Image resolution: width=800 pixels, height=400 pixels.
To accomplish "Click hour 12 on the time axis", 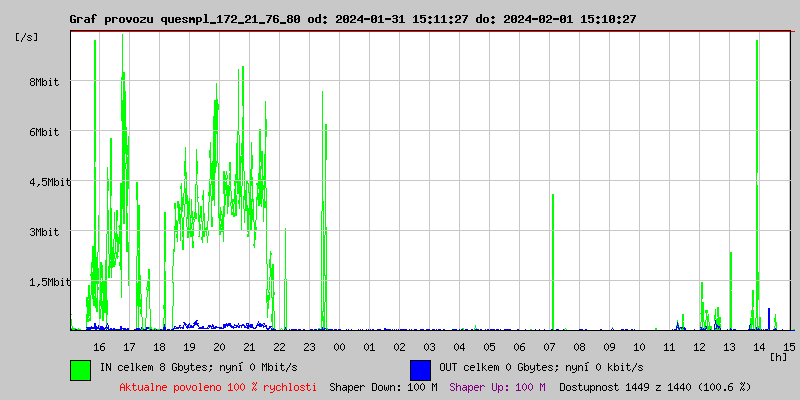I will point(699,346).
